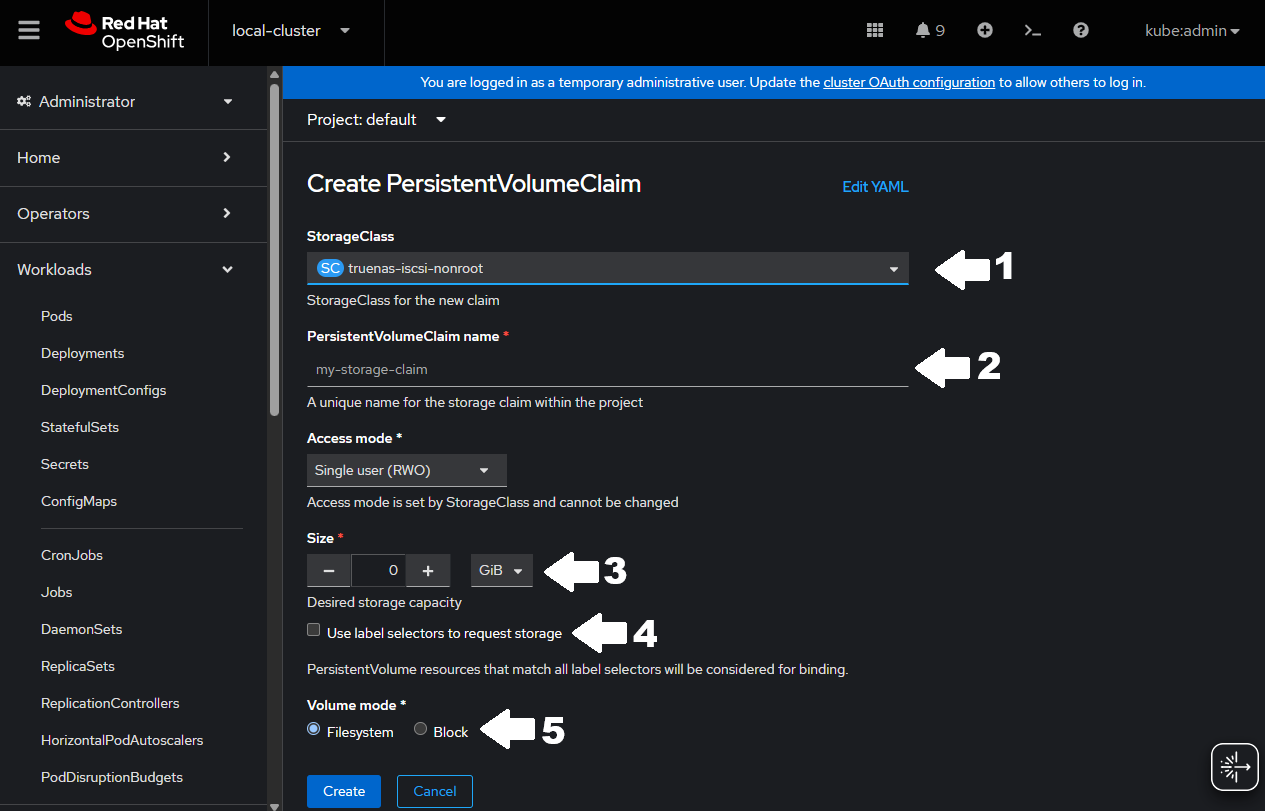Open the GiB size unit dropdown

[x=501, y=570]
